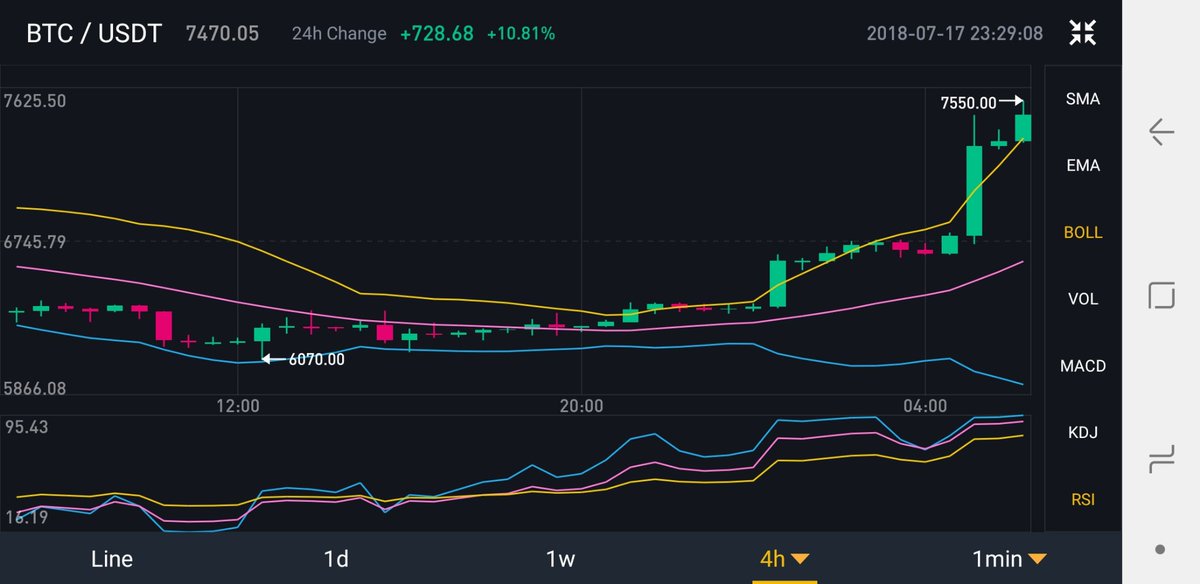The image size is (1200, 584).
Task: Tap the Android home square button
Action: (x=1161, y=296)
